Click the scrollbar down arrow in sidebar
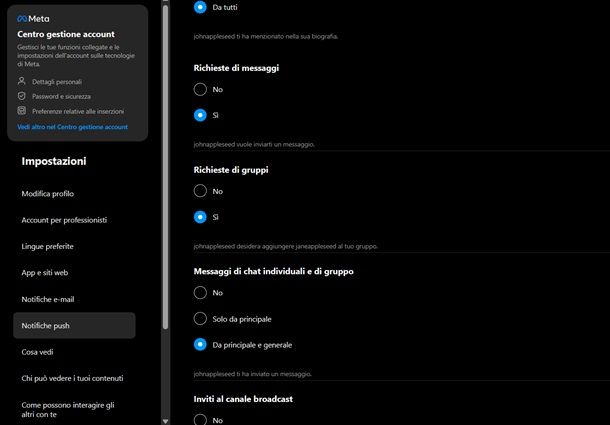This screenshot has width=610, height=425. pyautogui.click(x=165, y=421)
